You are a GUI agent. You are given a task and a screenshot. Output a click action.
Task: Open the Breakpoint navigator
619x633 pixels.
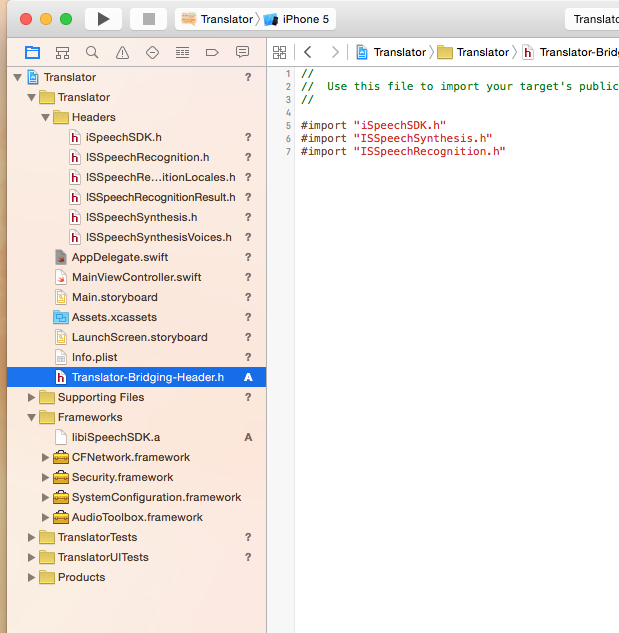(212, 52)
